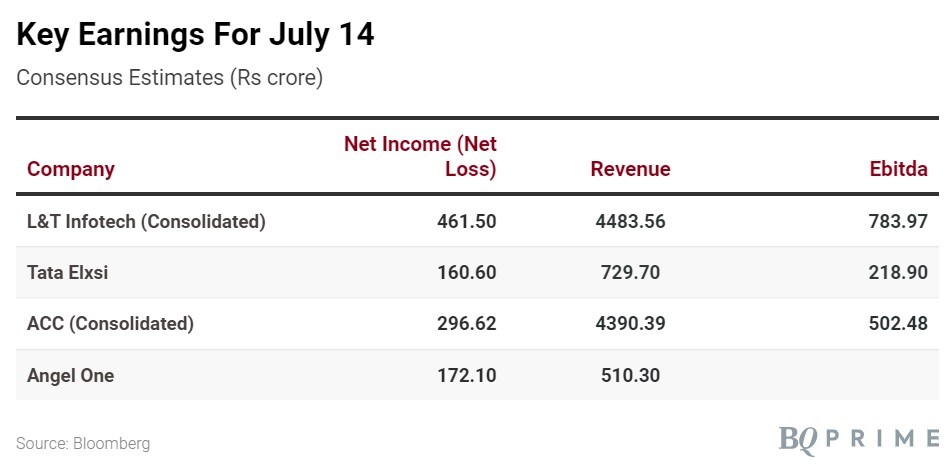Click the Angel One company name

tap(71, 376)
